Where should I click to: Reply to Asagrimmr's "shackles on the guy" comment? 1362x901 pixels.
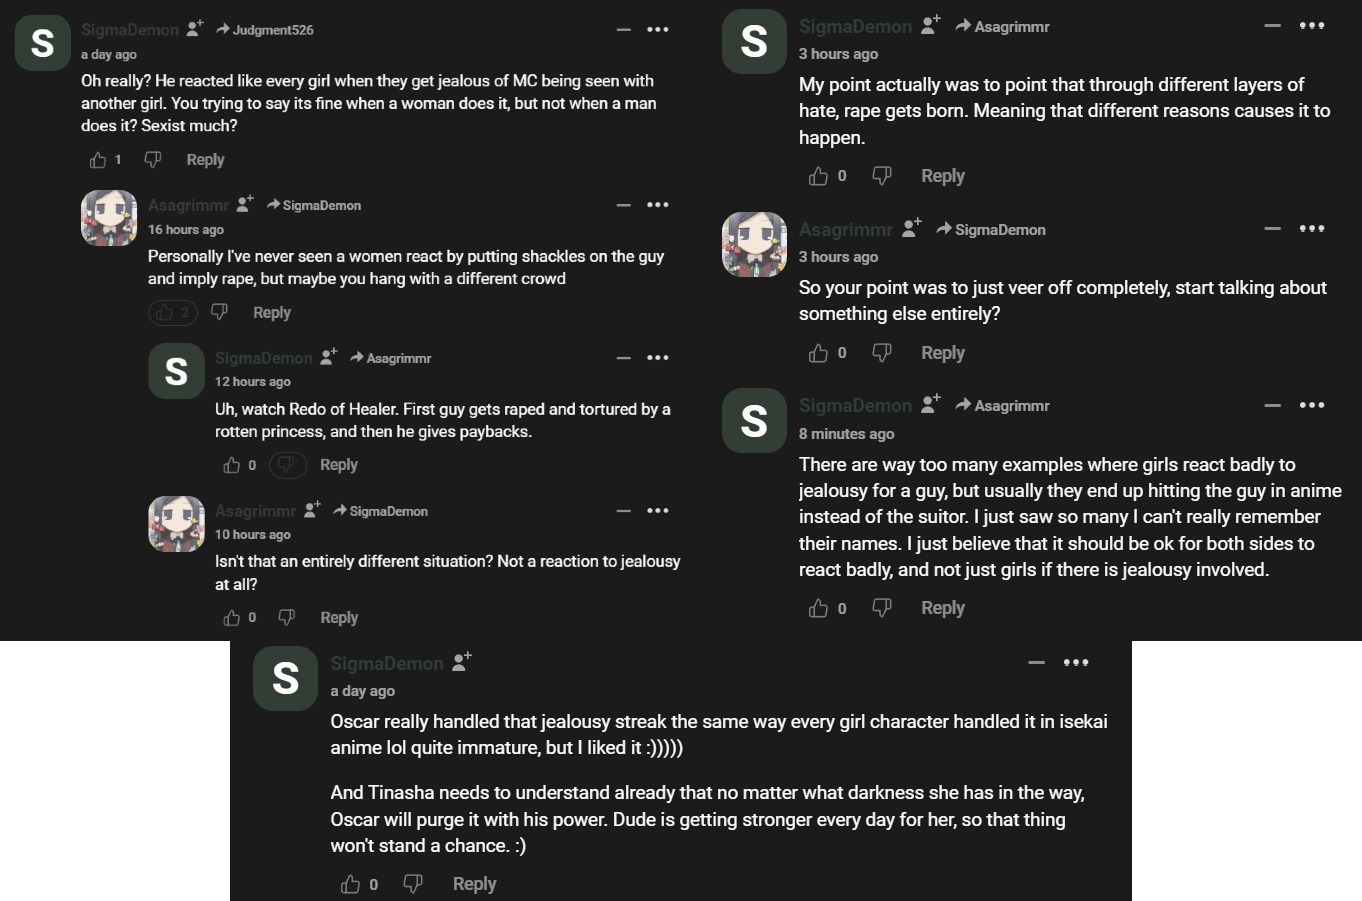272,312
